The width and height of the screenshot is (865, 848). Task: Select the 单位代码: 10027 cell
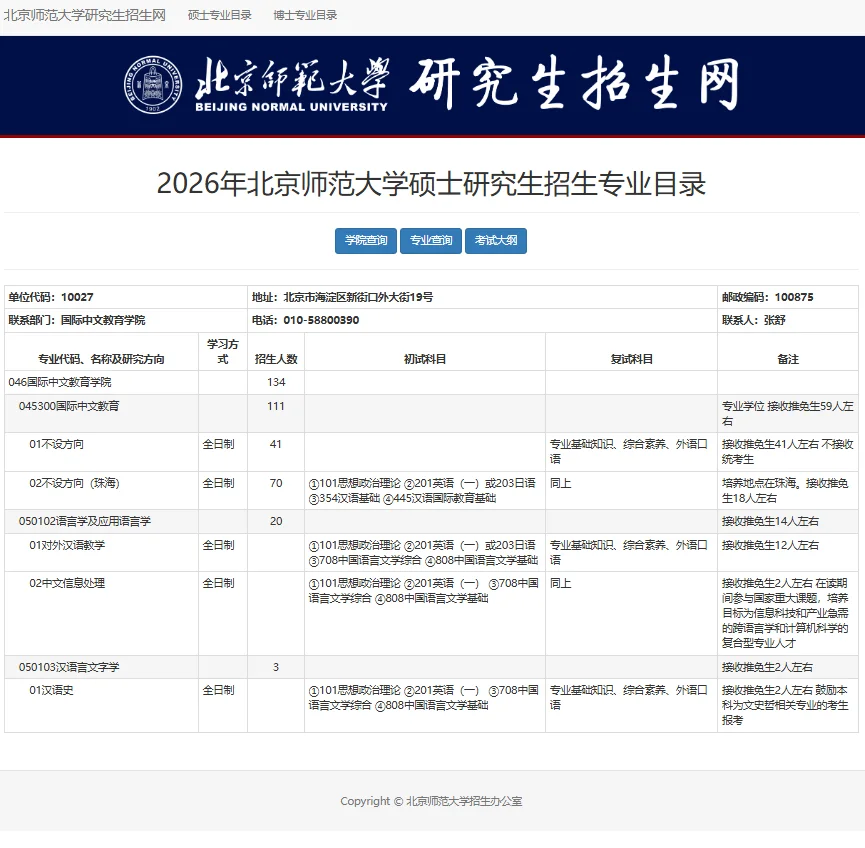[x=126, y=297]
